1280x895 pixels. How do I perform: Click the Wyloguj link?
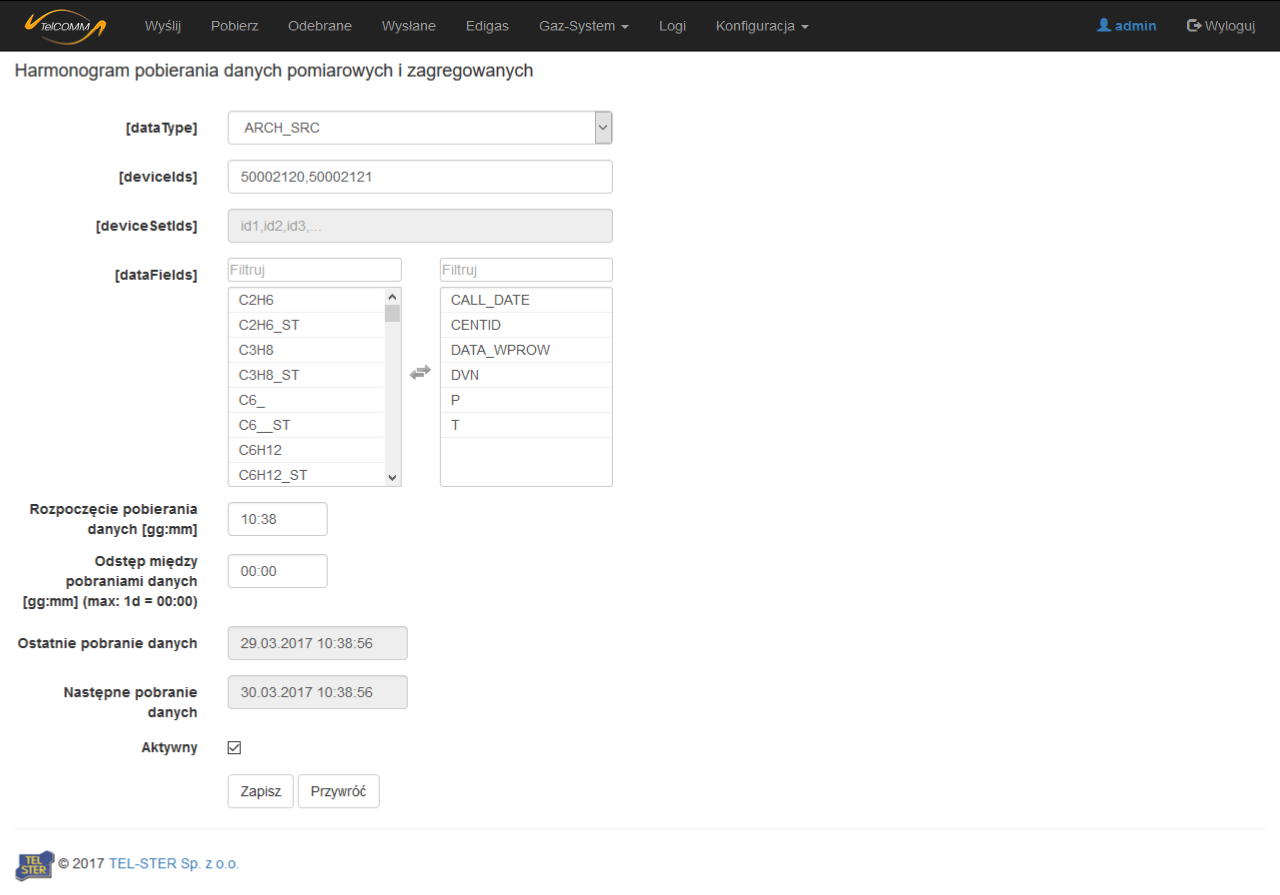tap(1221, 26)
